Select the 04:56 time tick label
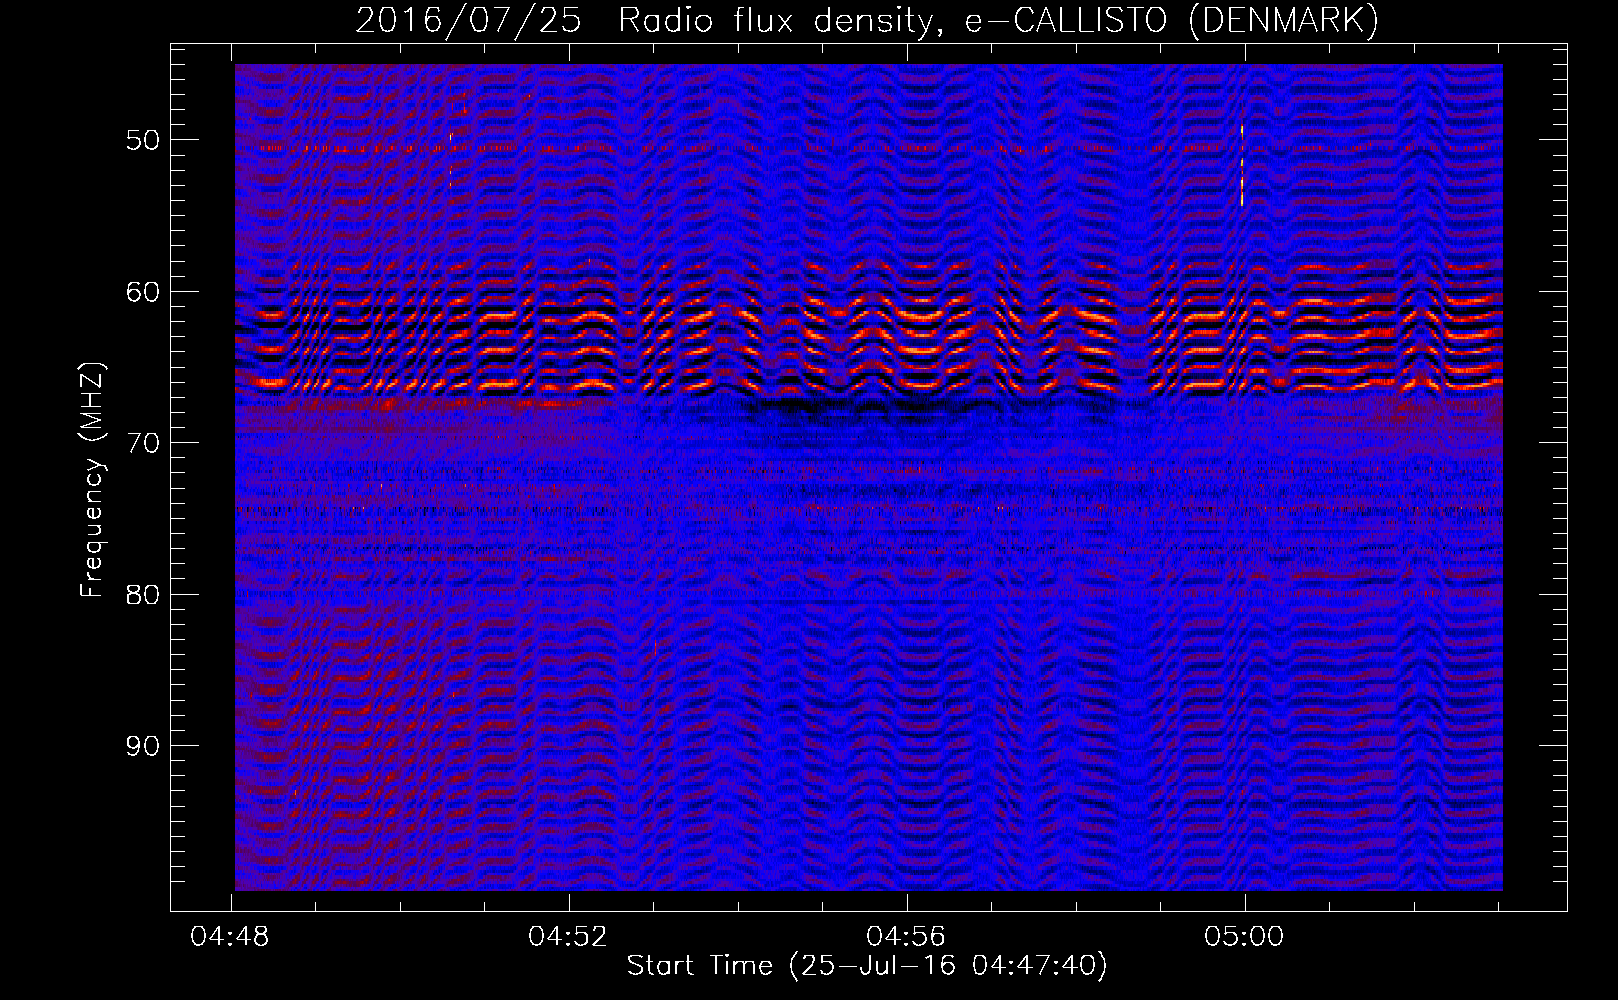 (x=906, y=937)
